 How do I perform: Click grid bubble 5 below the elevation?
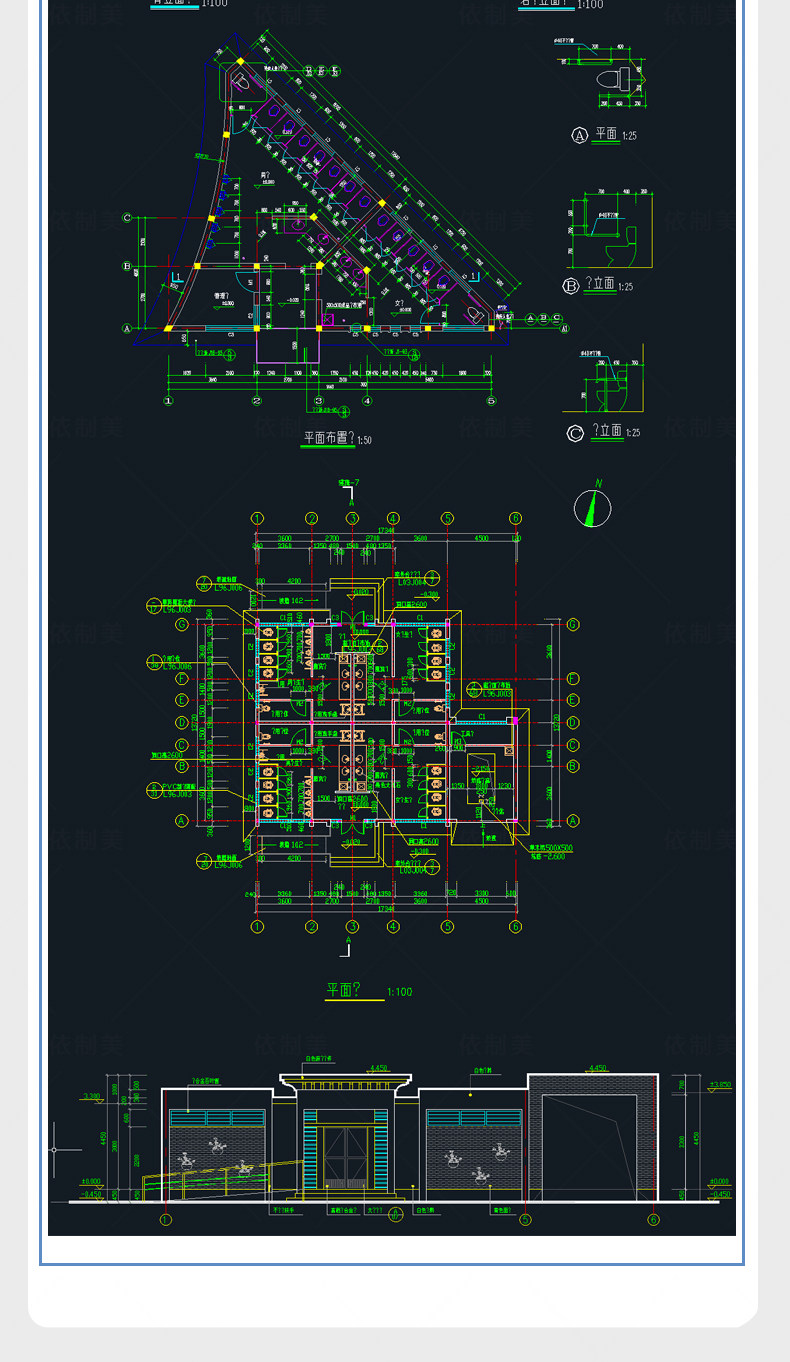click(x=525, y=1219)
